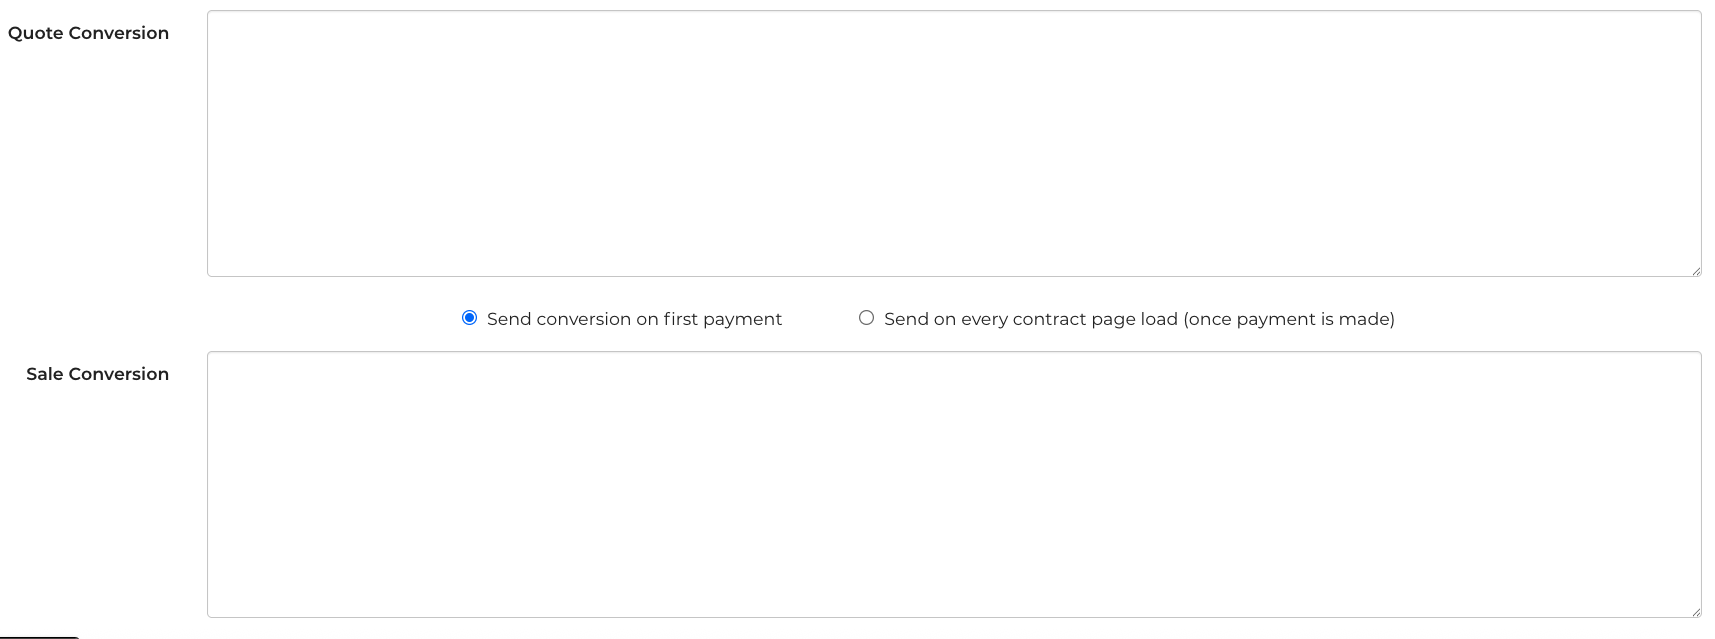Click the 'Quote Conversion' field label

88,33
